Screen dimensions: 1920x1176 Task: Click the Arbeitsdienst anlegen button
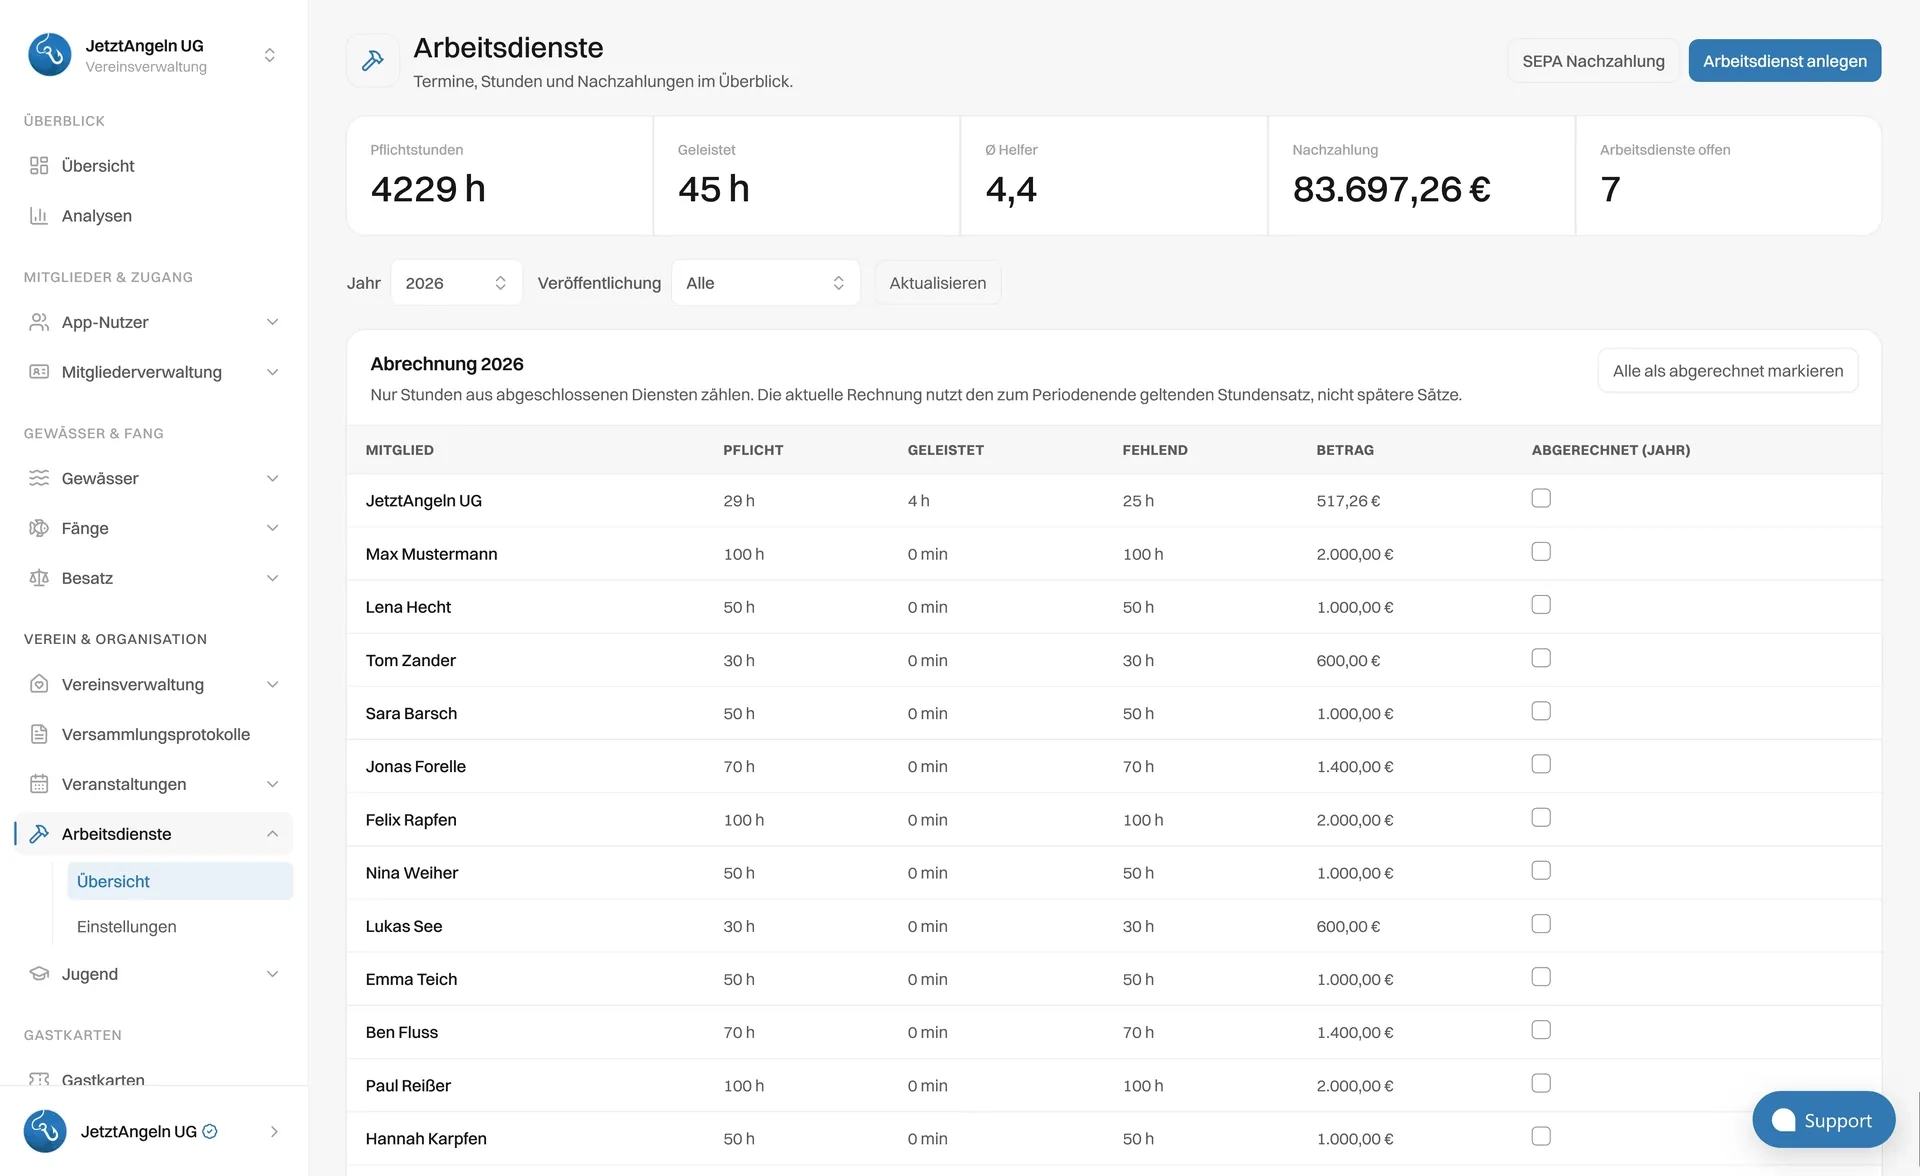coord(1785,61)
